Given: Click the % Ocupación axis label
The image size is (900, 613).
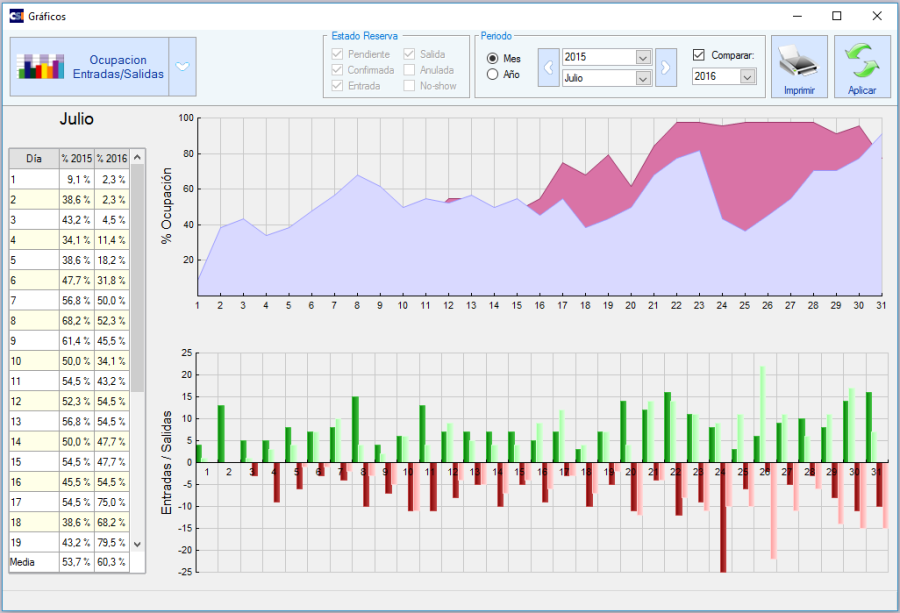Looking at the screenshot, I should click(x=166, y=206).
